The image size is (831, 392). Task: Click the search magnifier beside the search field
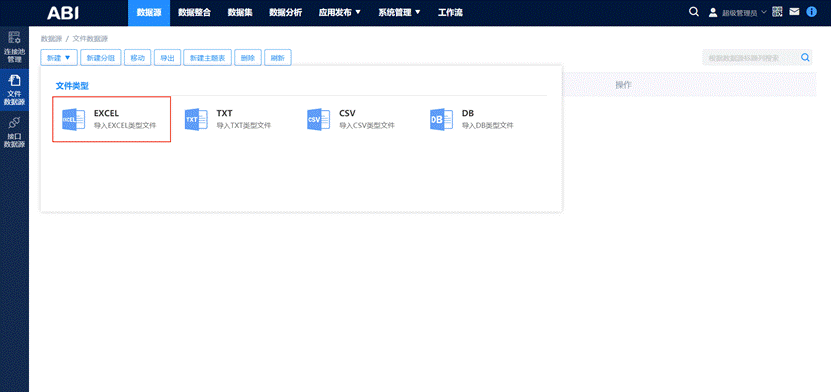(x=805, y=58)
